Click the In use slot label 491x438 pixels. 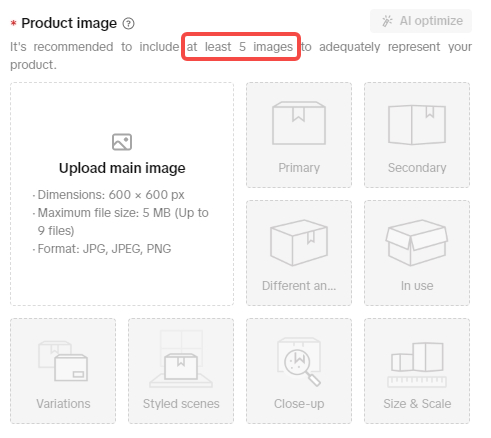(x=417, y=286)
